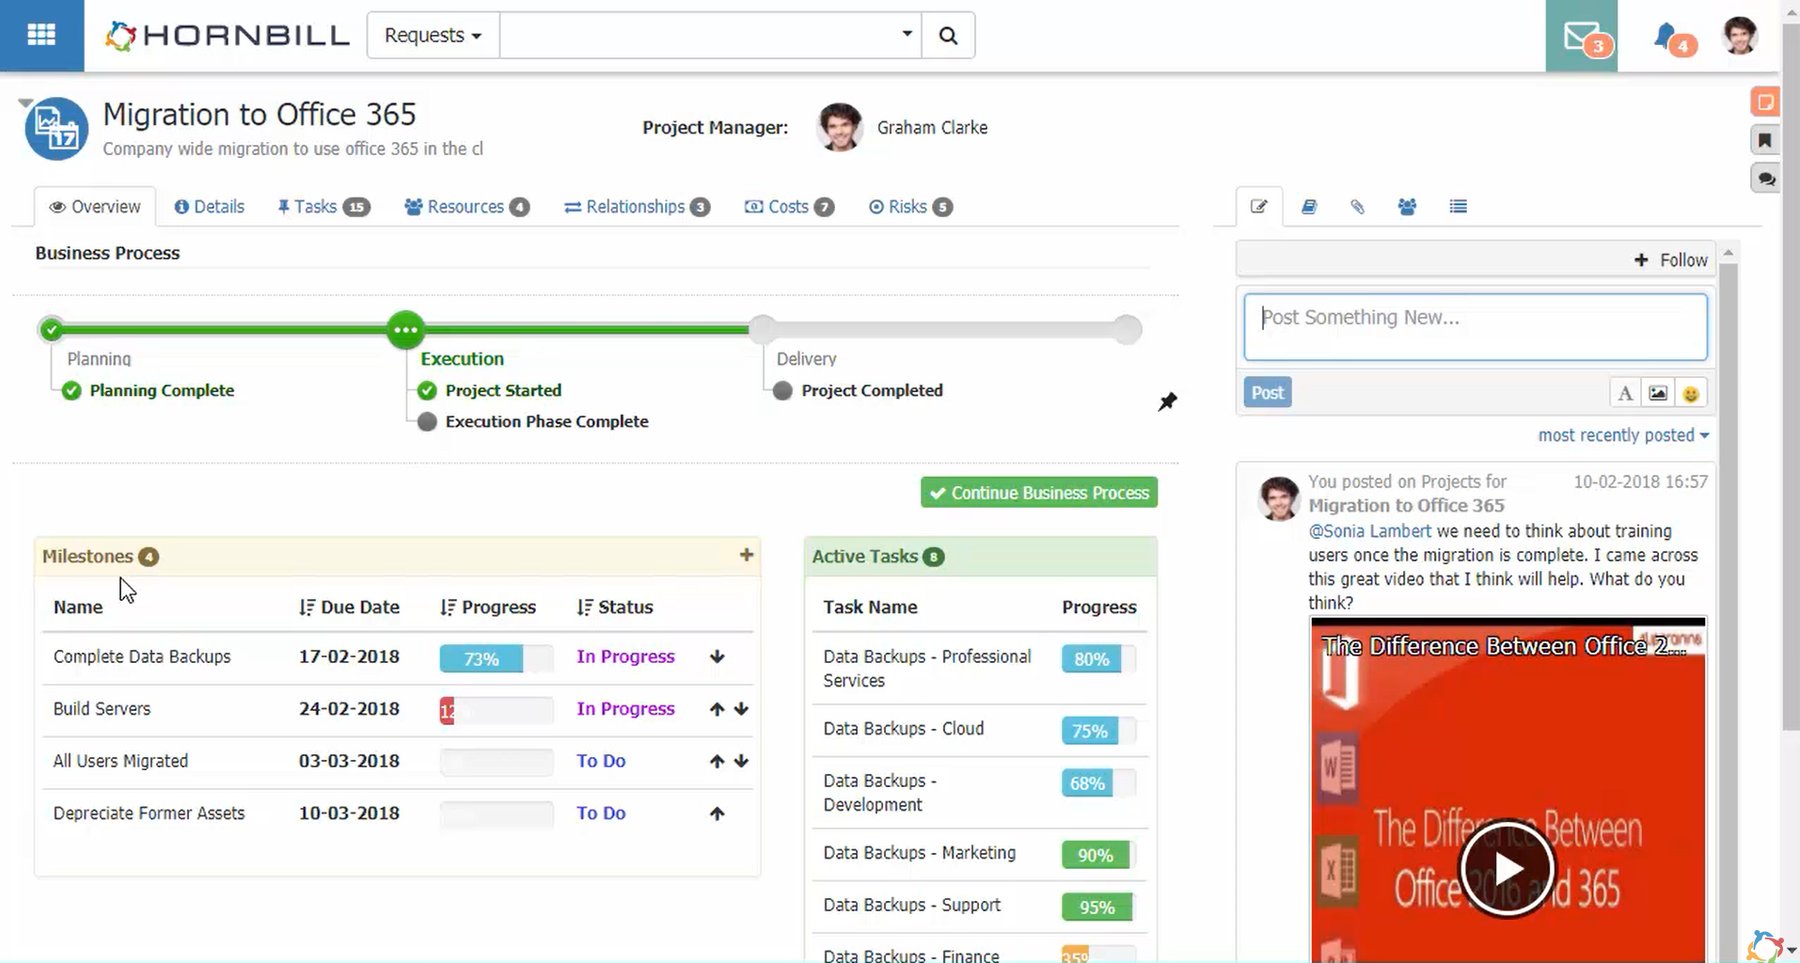The width and height of the screenshot is (1800, 963).
Task: Open the most recently posted sort dropdown
Action: (1622, 435)
